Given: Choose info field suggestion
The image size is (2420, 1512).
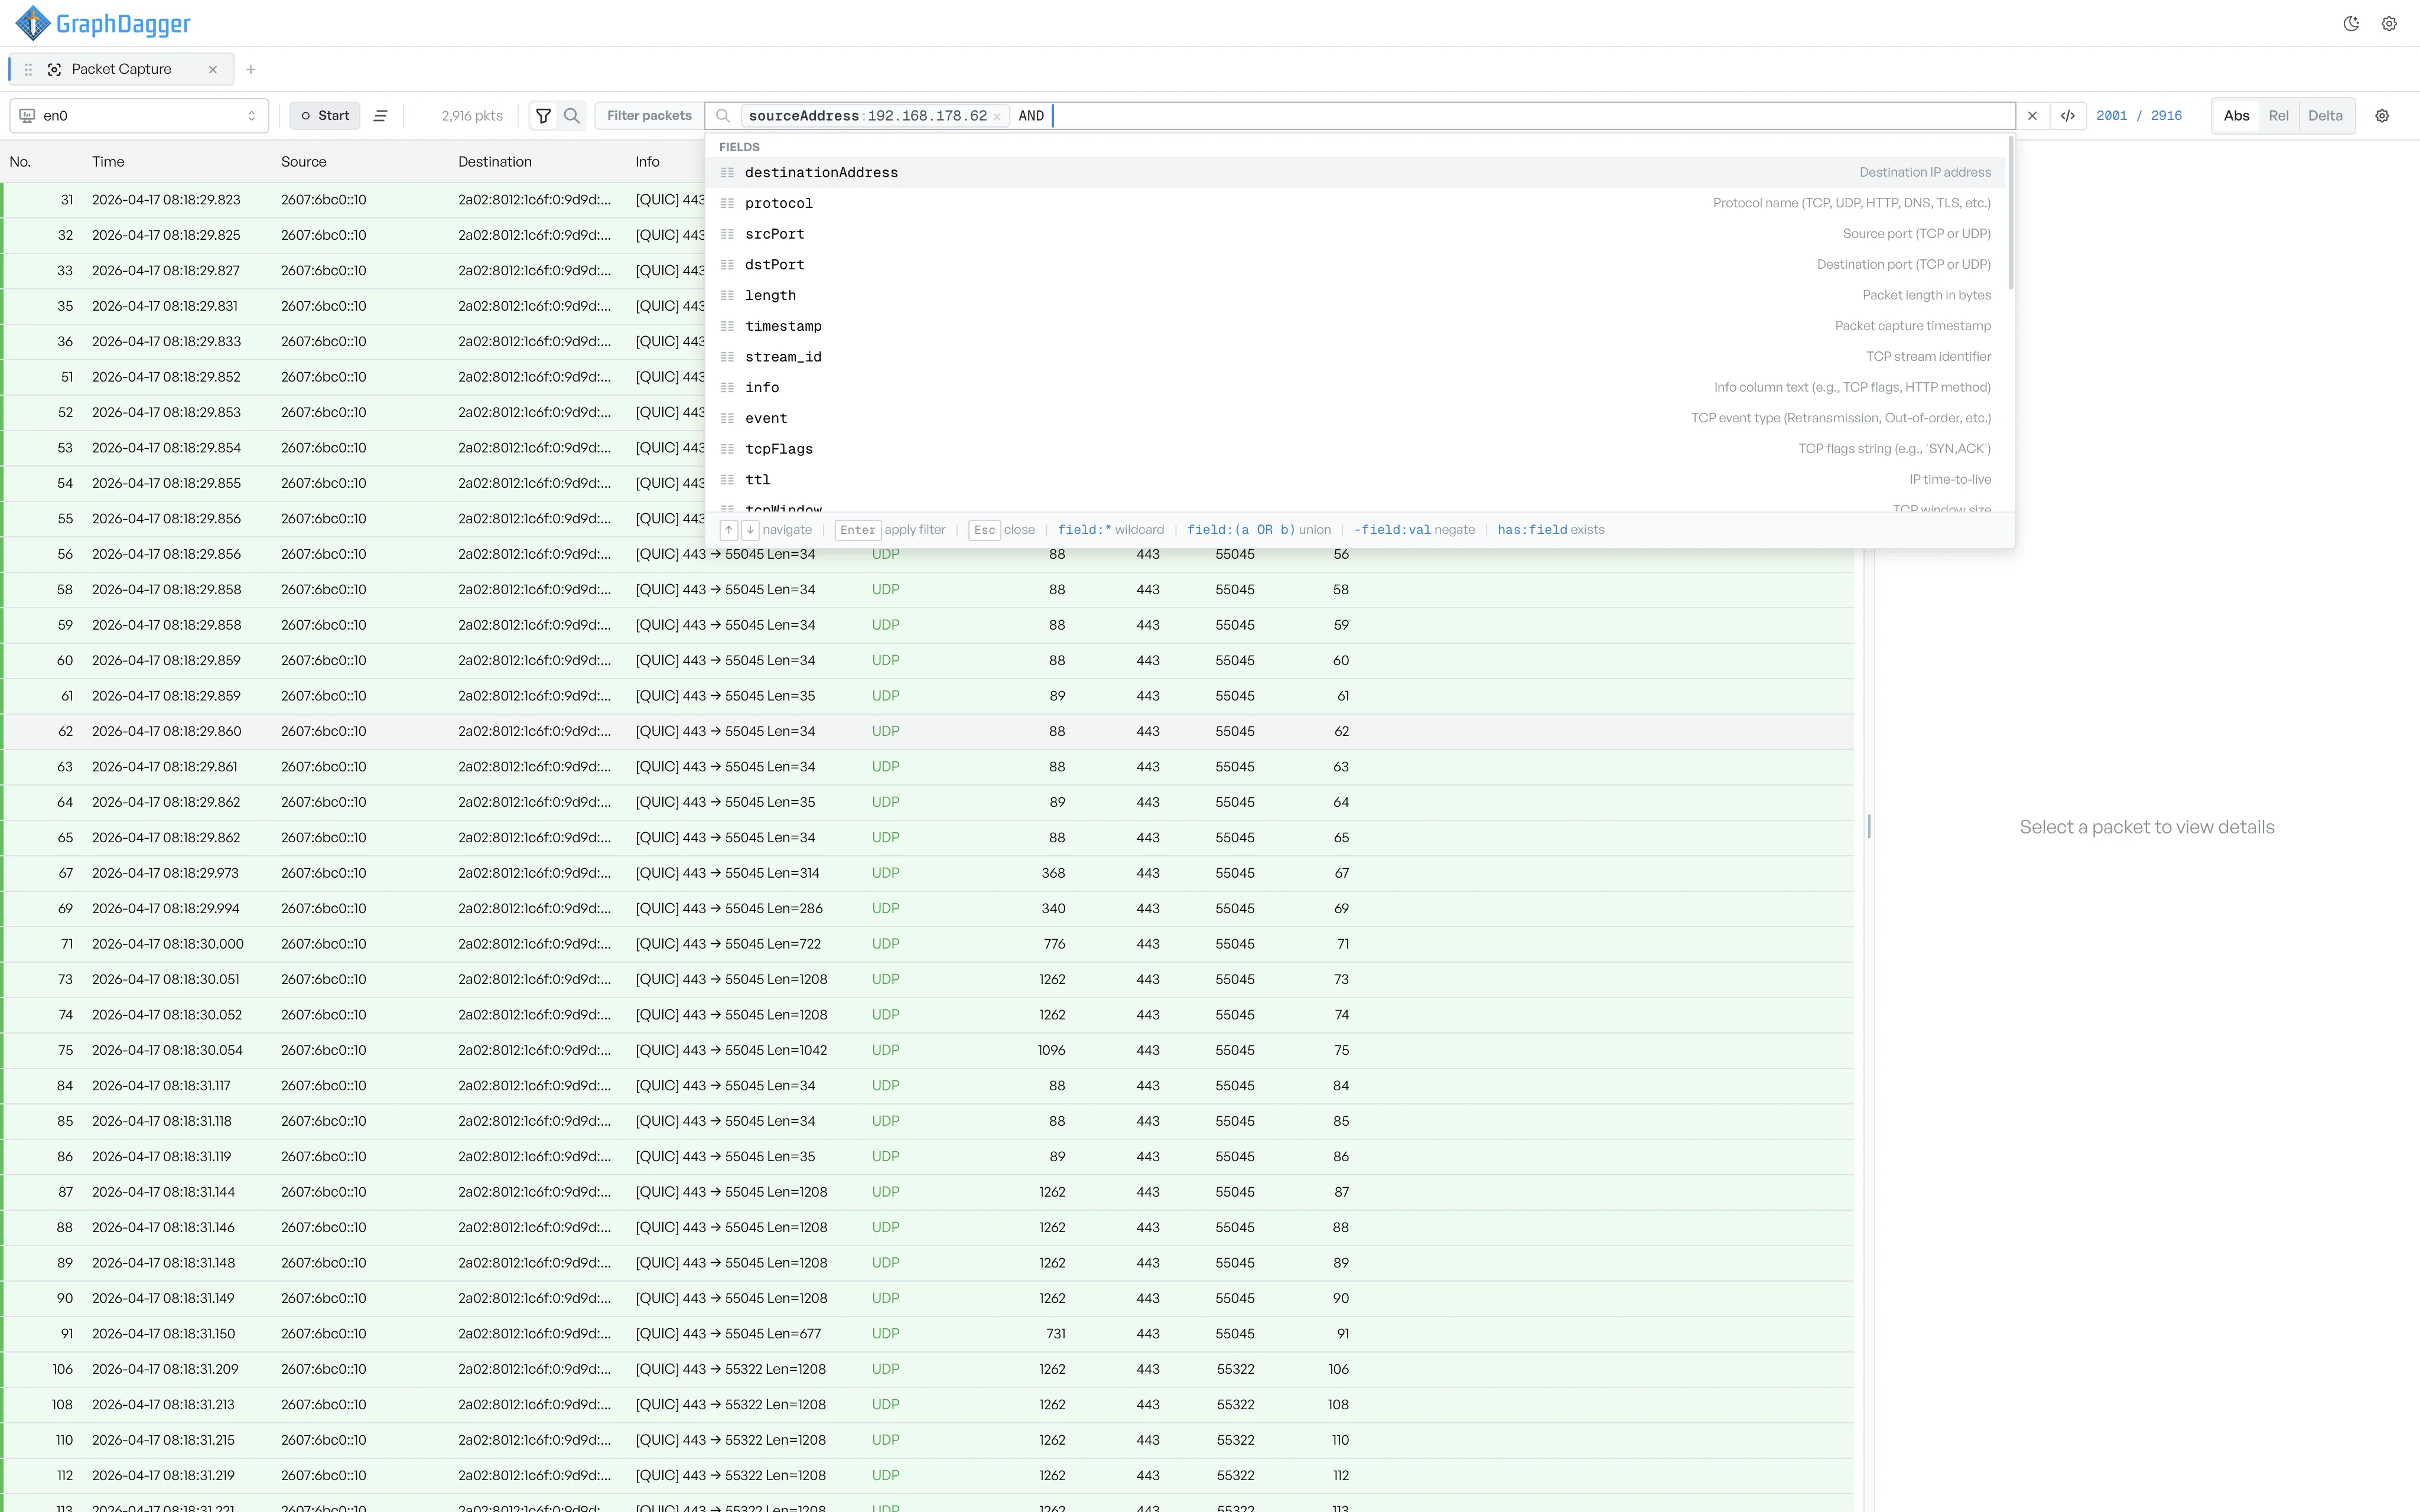Looking at the screenshot, I should (1355, 387).
